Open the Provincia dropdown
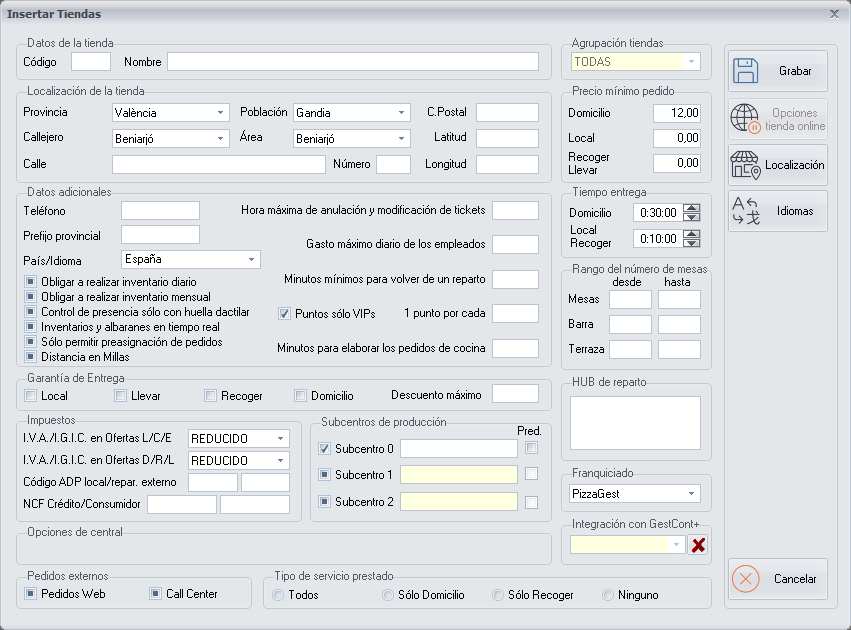 [221, 113]
